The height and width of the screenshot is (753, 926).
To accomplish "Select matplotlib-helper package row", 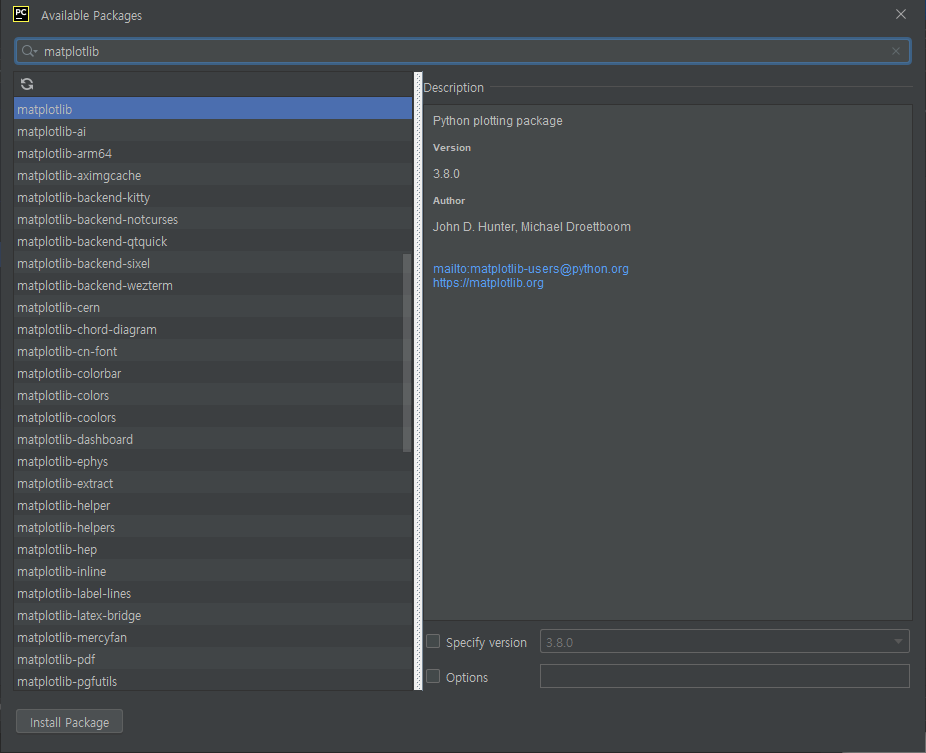I will click(x=213, y=506).
